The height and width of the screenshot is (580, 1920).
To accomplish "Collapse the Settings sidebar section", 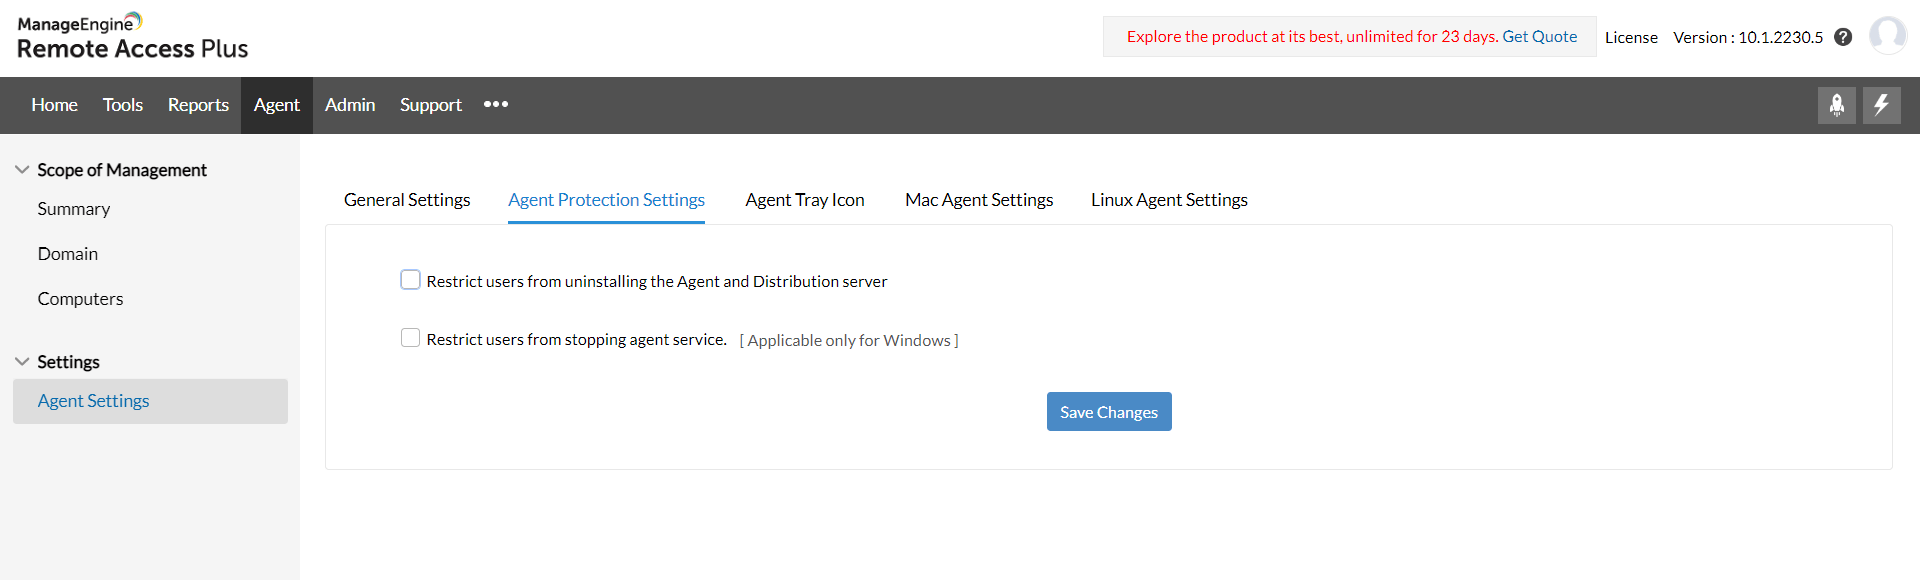I will pyautogui.click(x=22, y=362).
